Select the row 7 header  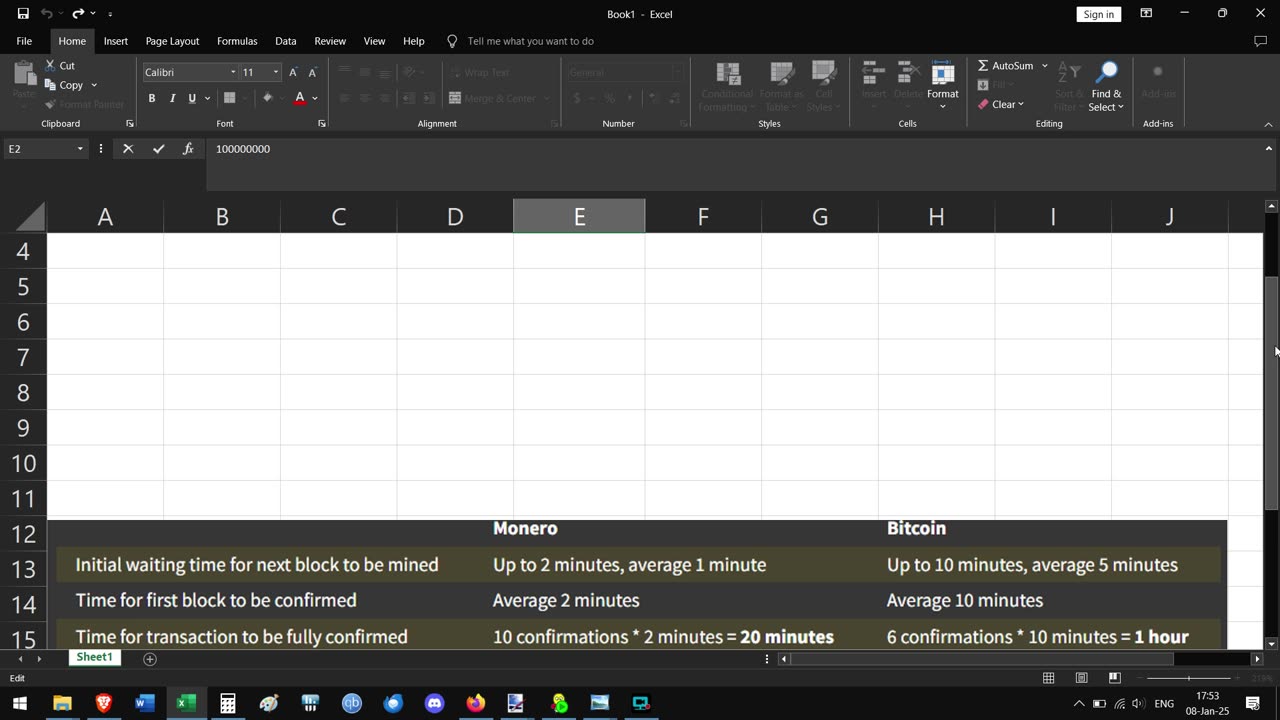coord(23,357)
